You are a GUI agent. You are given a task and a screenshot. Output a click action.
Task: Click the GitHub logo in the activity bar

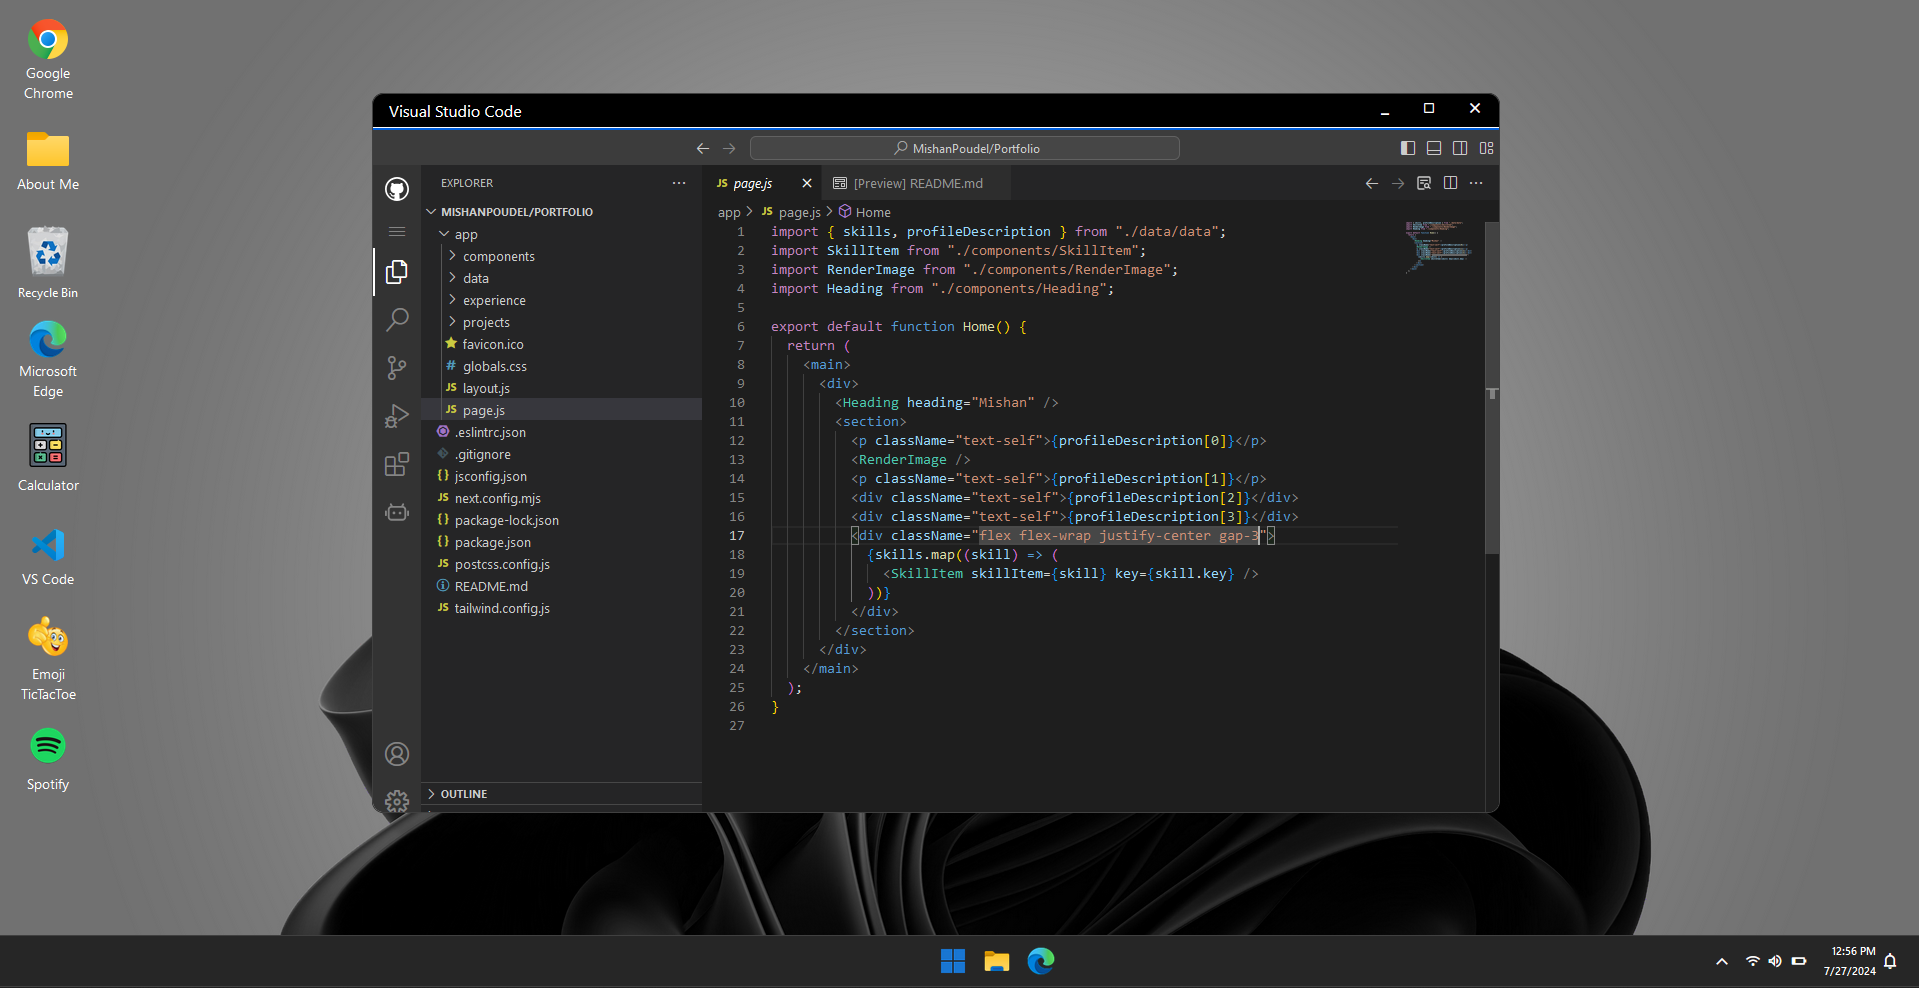[x=397, y=189]
